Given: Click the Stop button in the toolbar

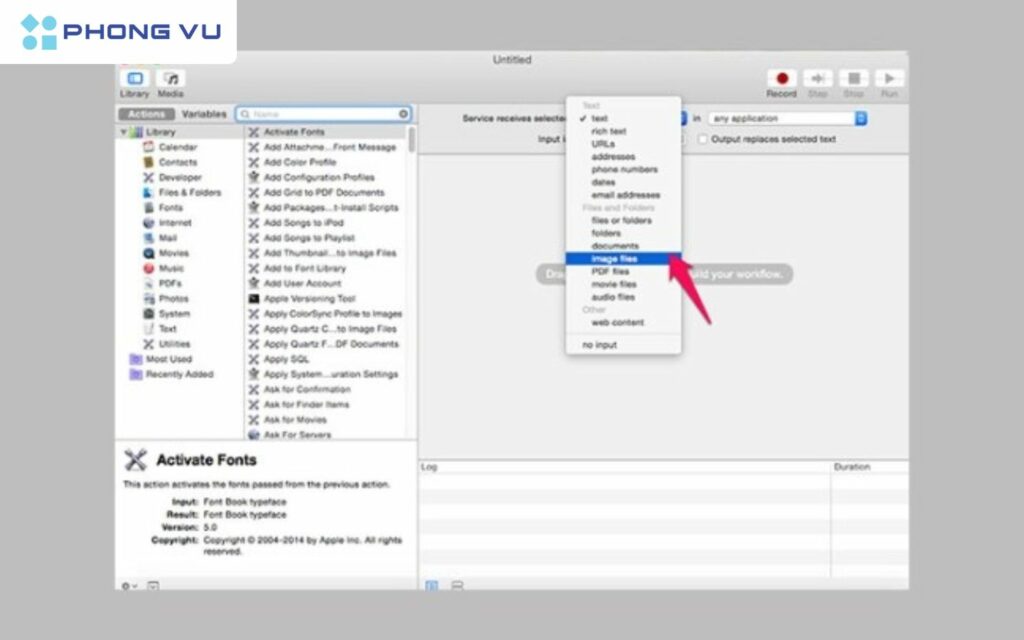Looking at the screenshot, I should click(x=853, y=78).
